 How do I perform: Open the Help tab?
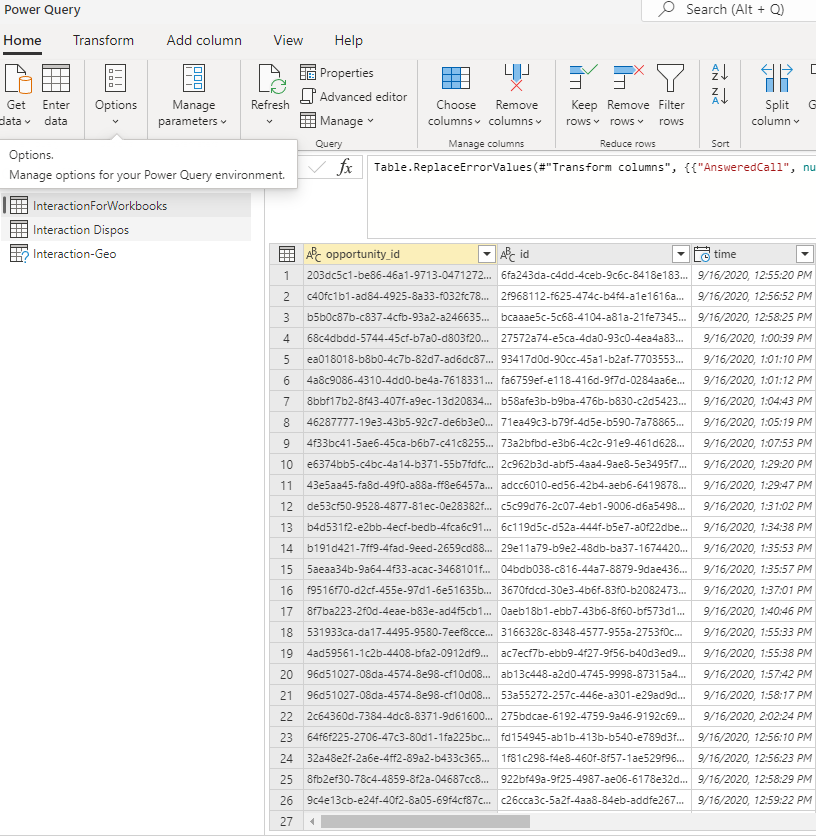(x=348, y=41)
